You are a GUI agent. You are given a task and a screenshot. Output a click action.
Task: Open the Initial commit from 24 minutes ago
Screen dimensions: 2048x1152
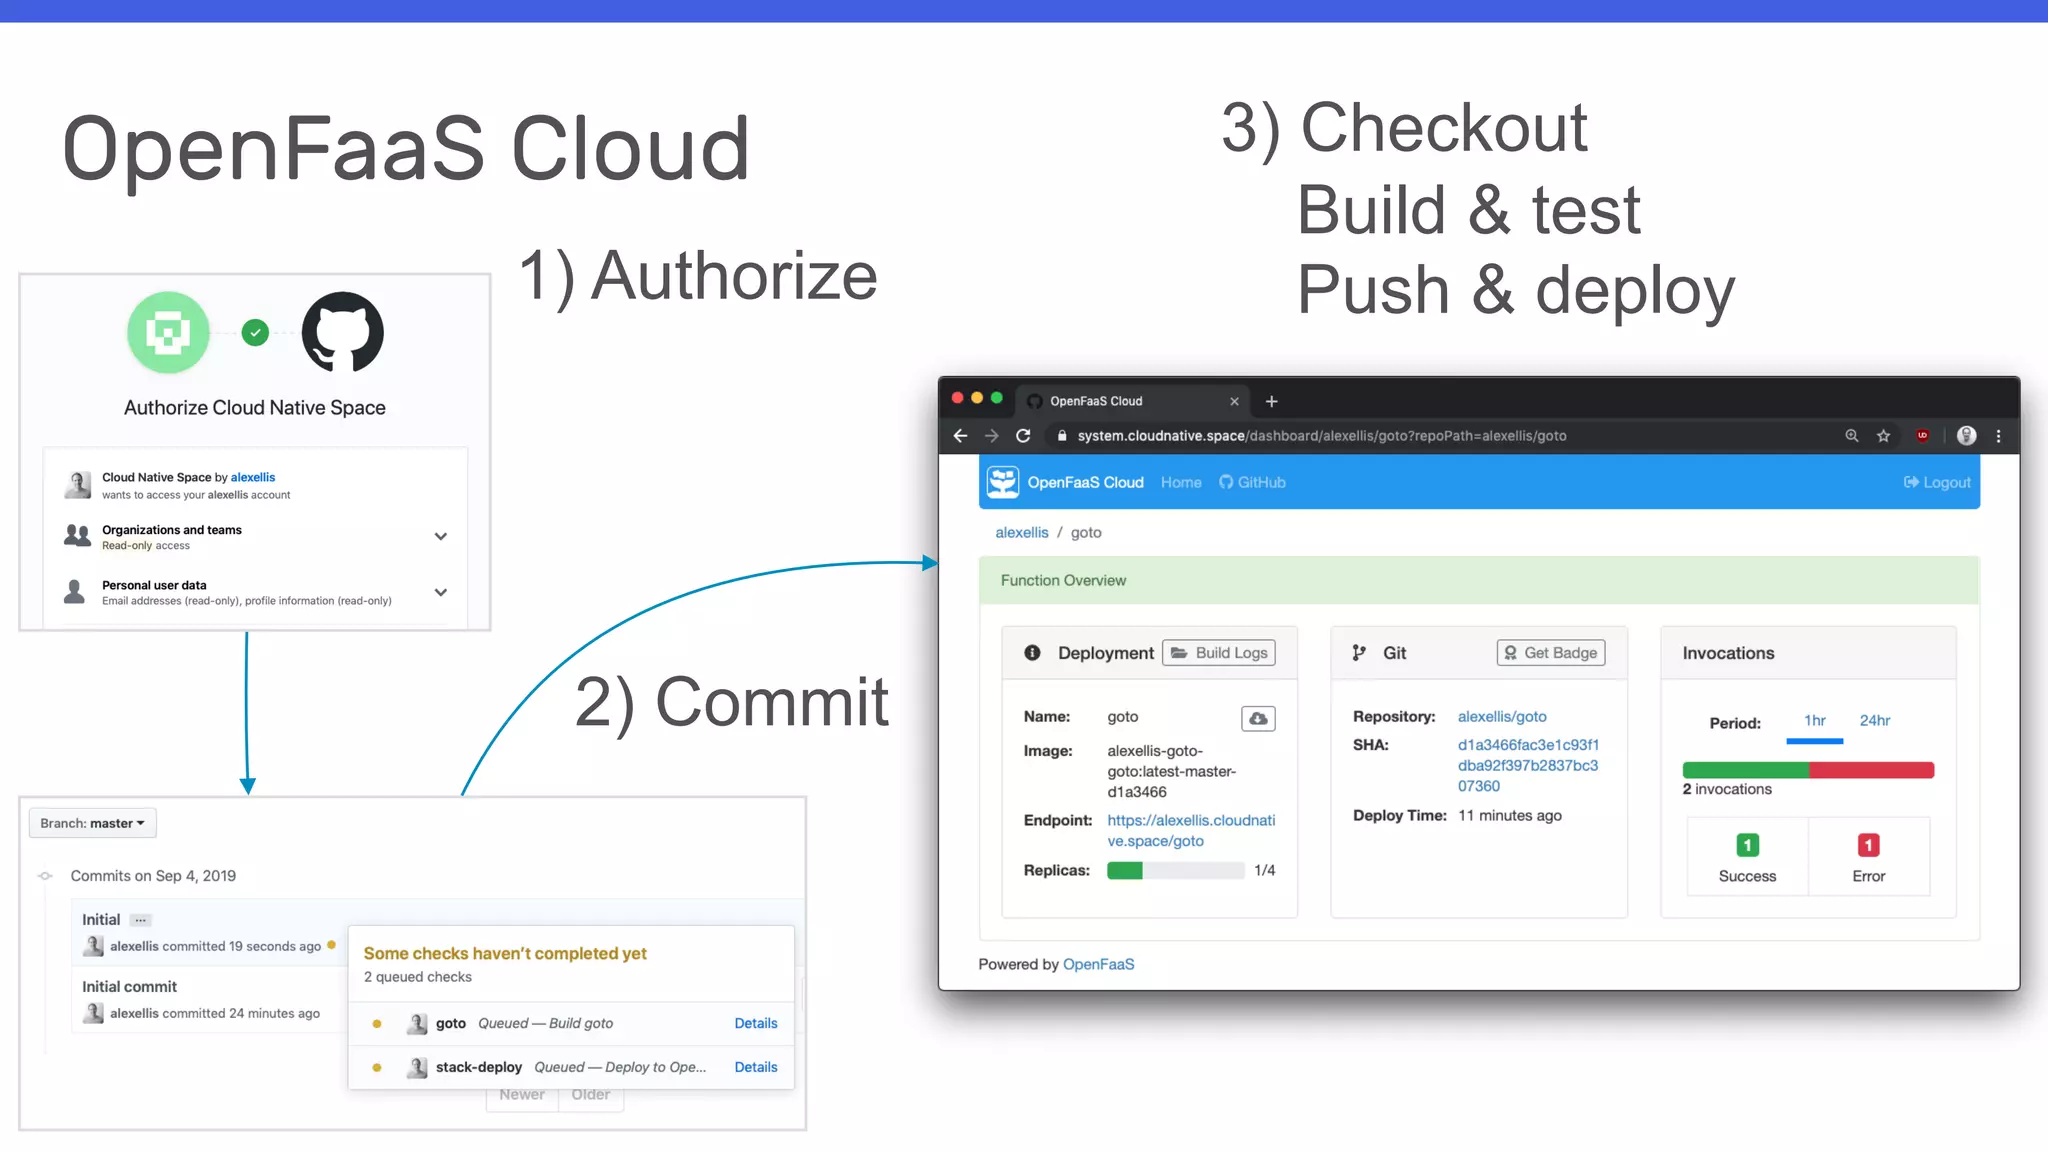129,987
